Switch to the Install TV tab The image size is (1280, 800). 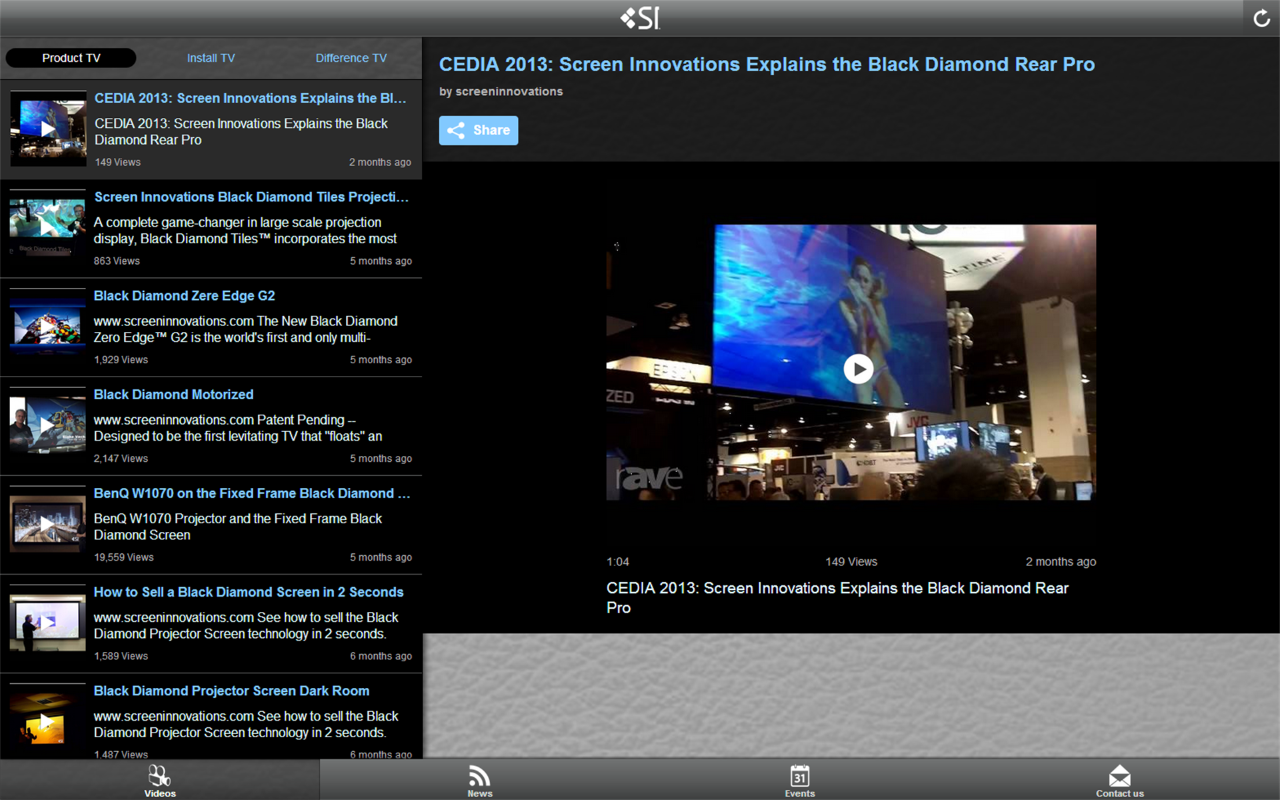coord(211,58)
